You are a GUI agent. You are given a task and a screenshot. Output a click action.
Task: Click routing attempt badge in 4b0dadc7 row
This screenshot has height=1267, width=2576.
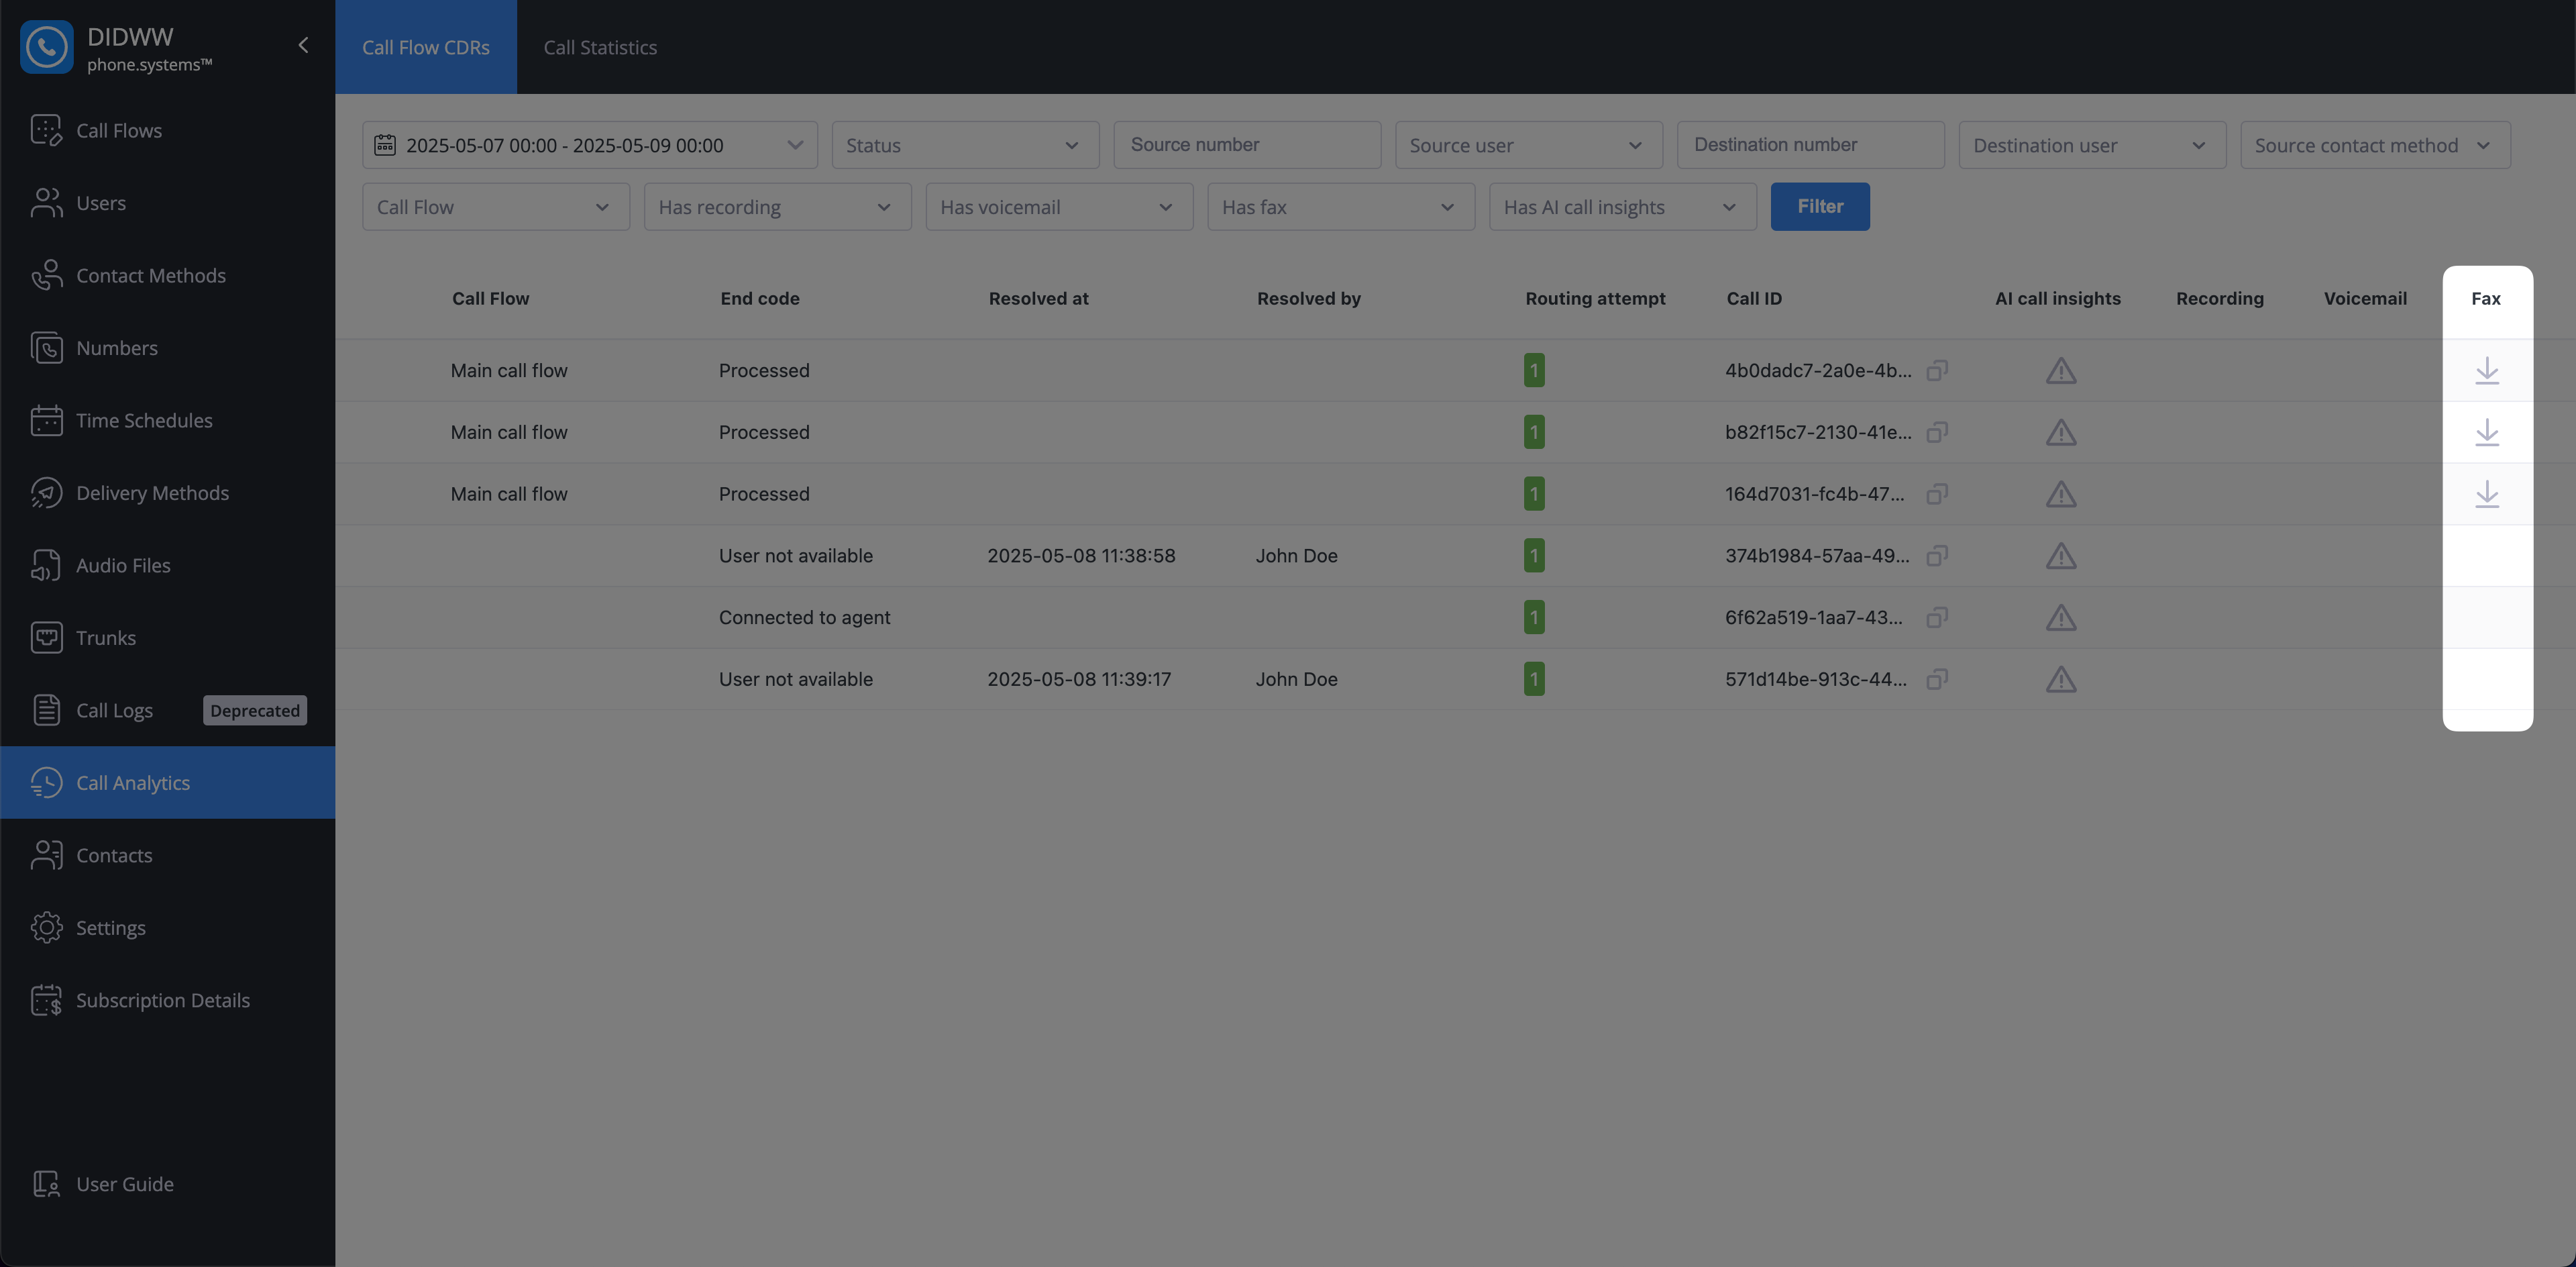point(1534,371)
